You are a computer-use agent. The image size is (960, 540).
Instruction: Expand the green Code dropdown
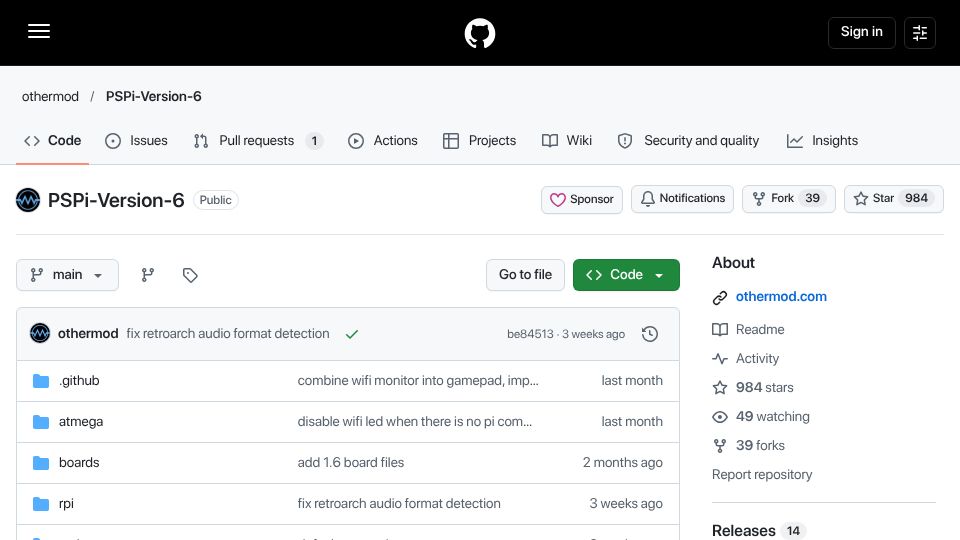626,275
